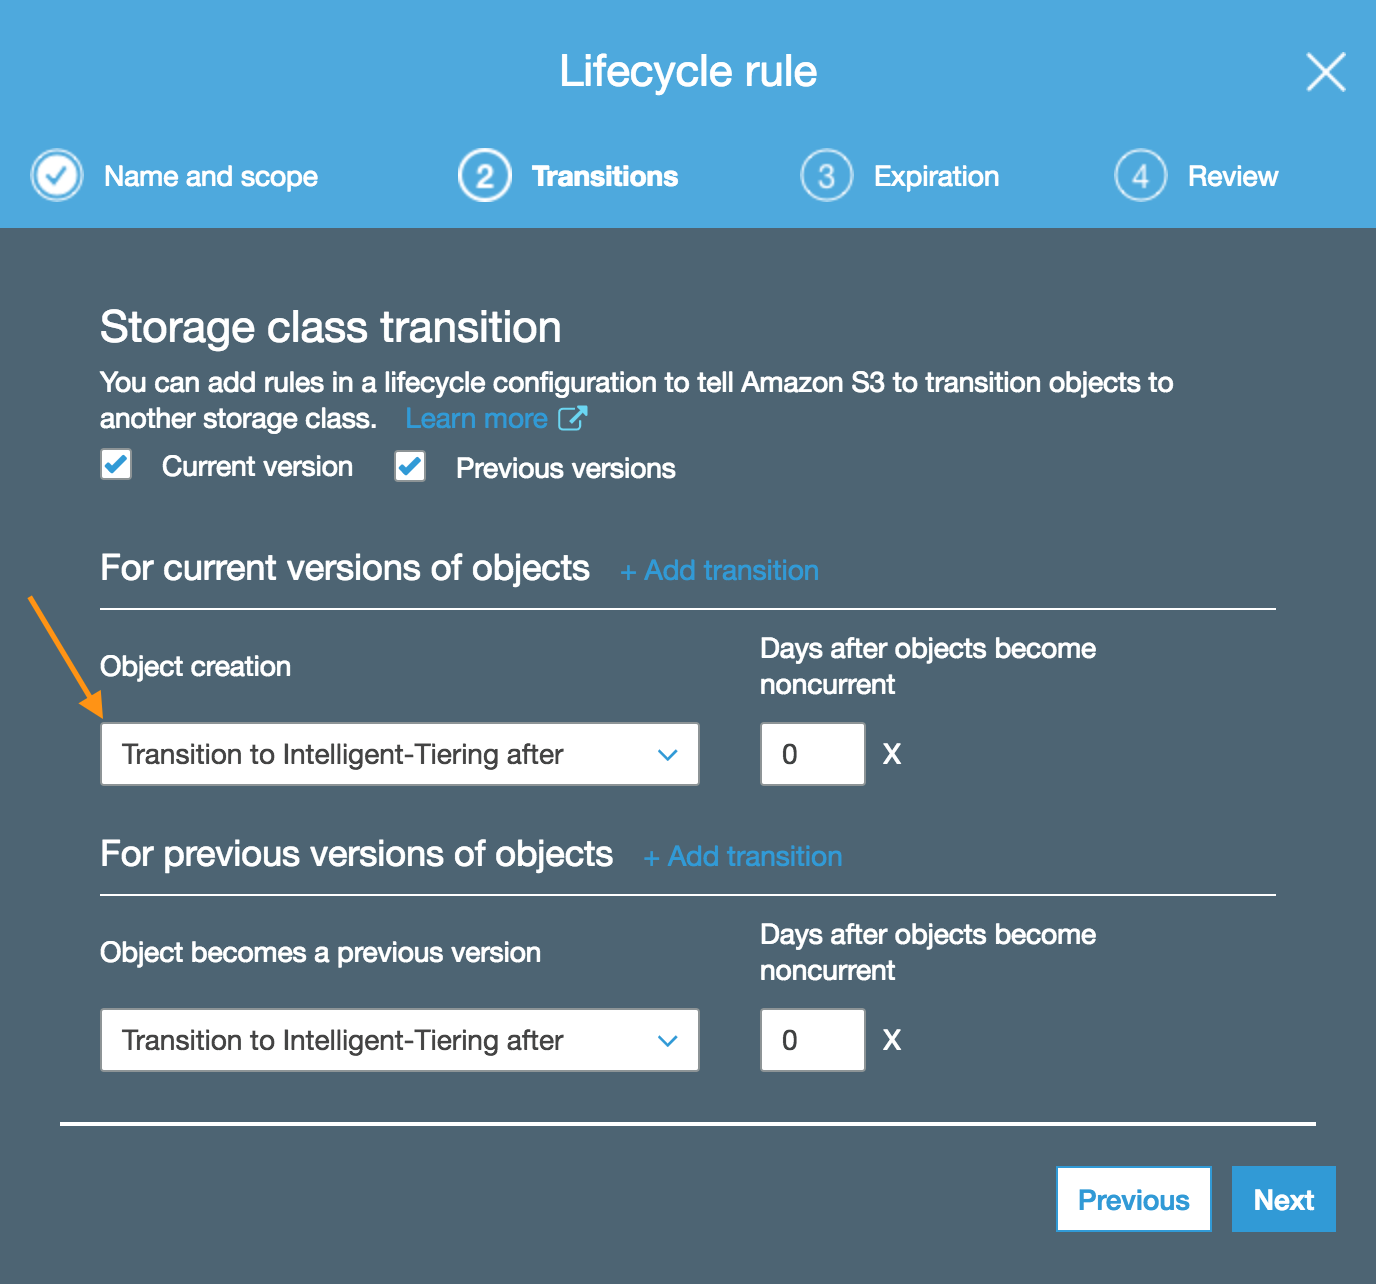Close the Lifecycle rule dialog
The width and height of the screenshot is (1376, 1284).
[1325, 72]
